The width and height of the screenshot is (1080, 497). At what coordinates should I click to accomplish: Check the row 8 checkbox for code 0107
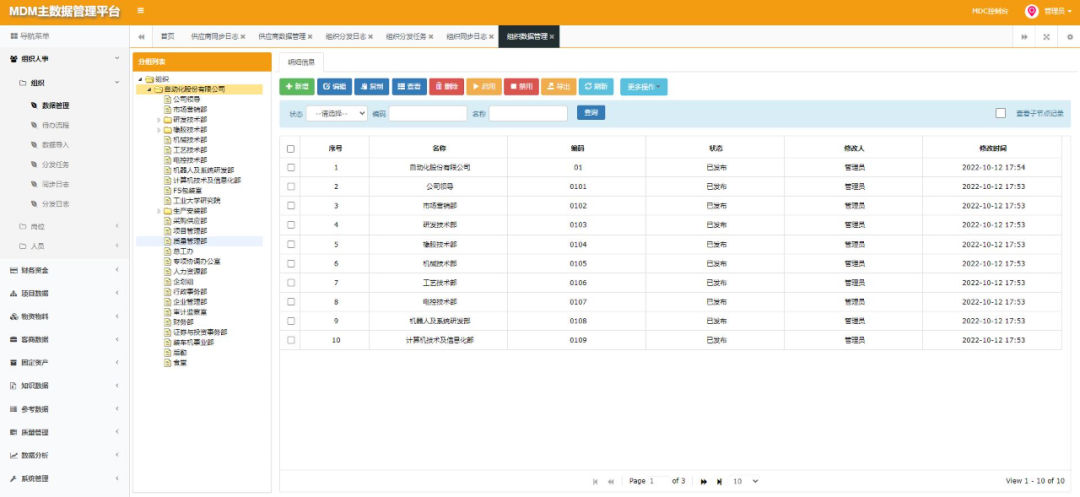291,302
